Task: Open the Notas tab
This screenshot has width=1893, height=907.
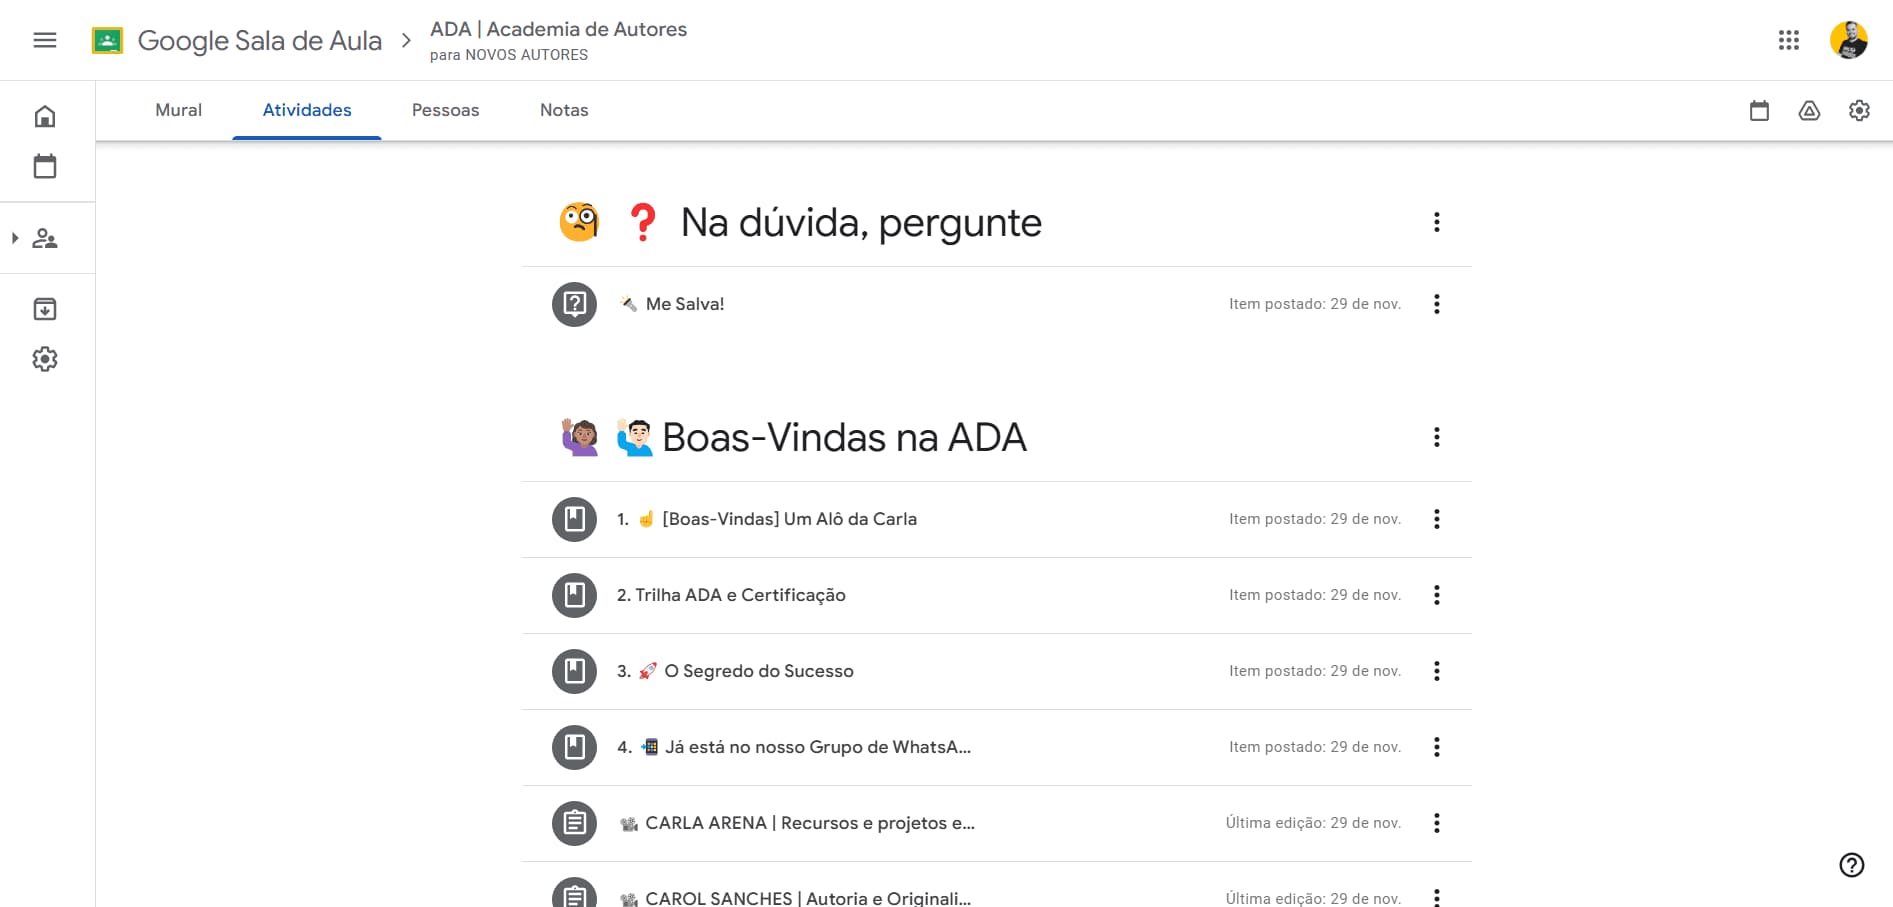Action: tap(564, 110)
